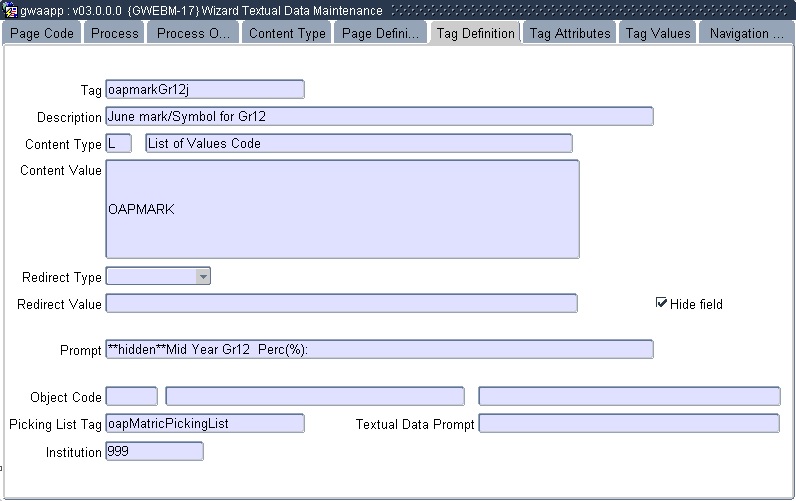The image size is (796, 501).
Task: Click the Picking List Tag label
Action: [55, 424]
